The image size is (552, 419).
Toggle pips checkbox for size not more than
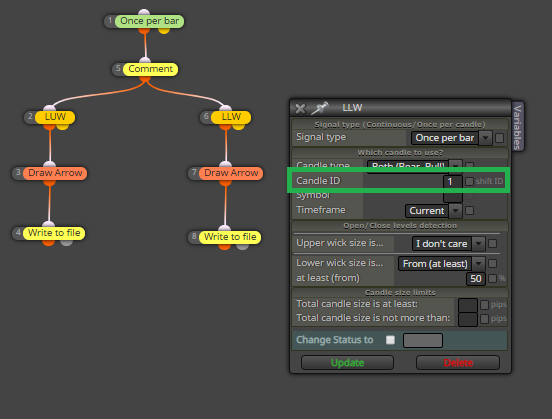tap(484, 319)
